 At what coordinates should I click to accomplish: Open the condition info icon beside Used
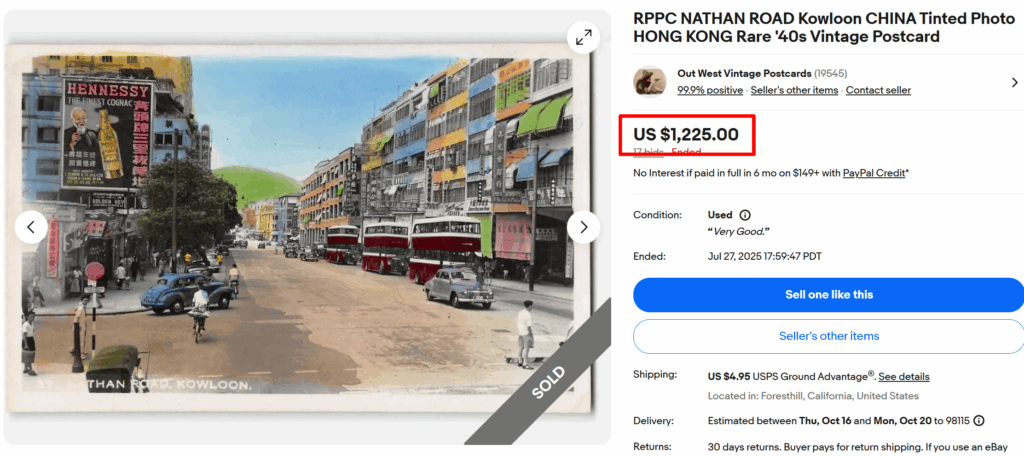[x=745, y=215]
